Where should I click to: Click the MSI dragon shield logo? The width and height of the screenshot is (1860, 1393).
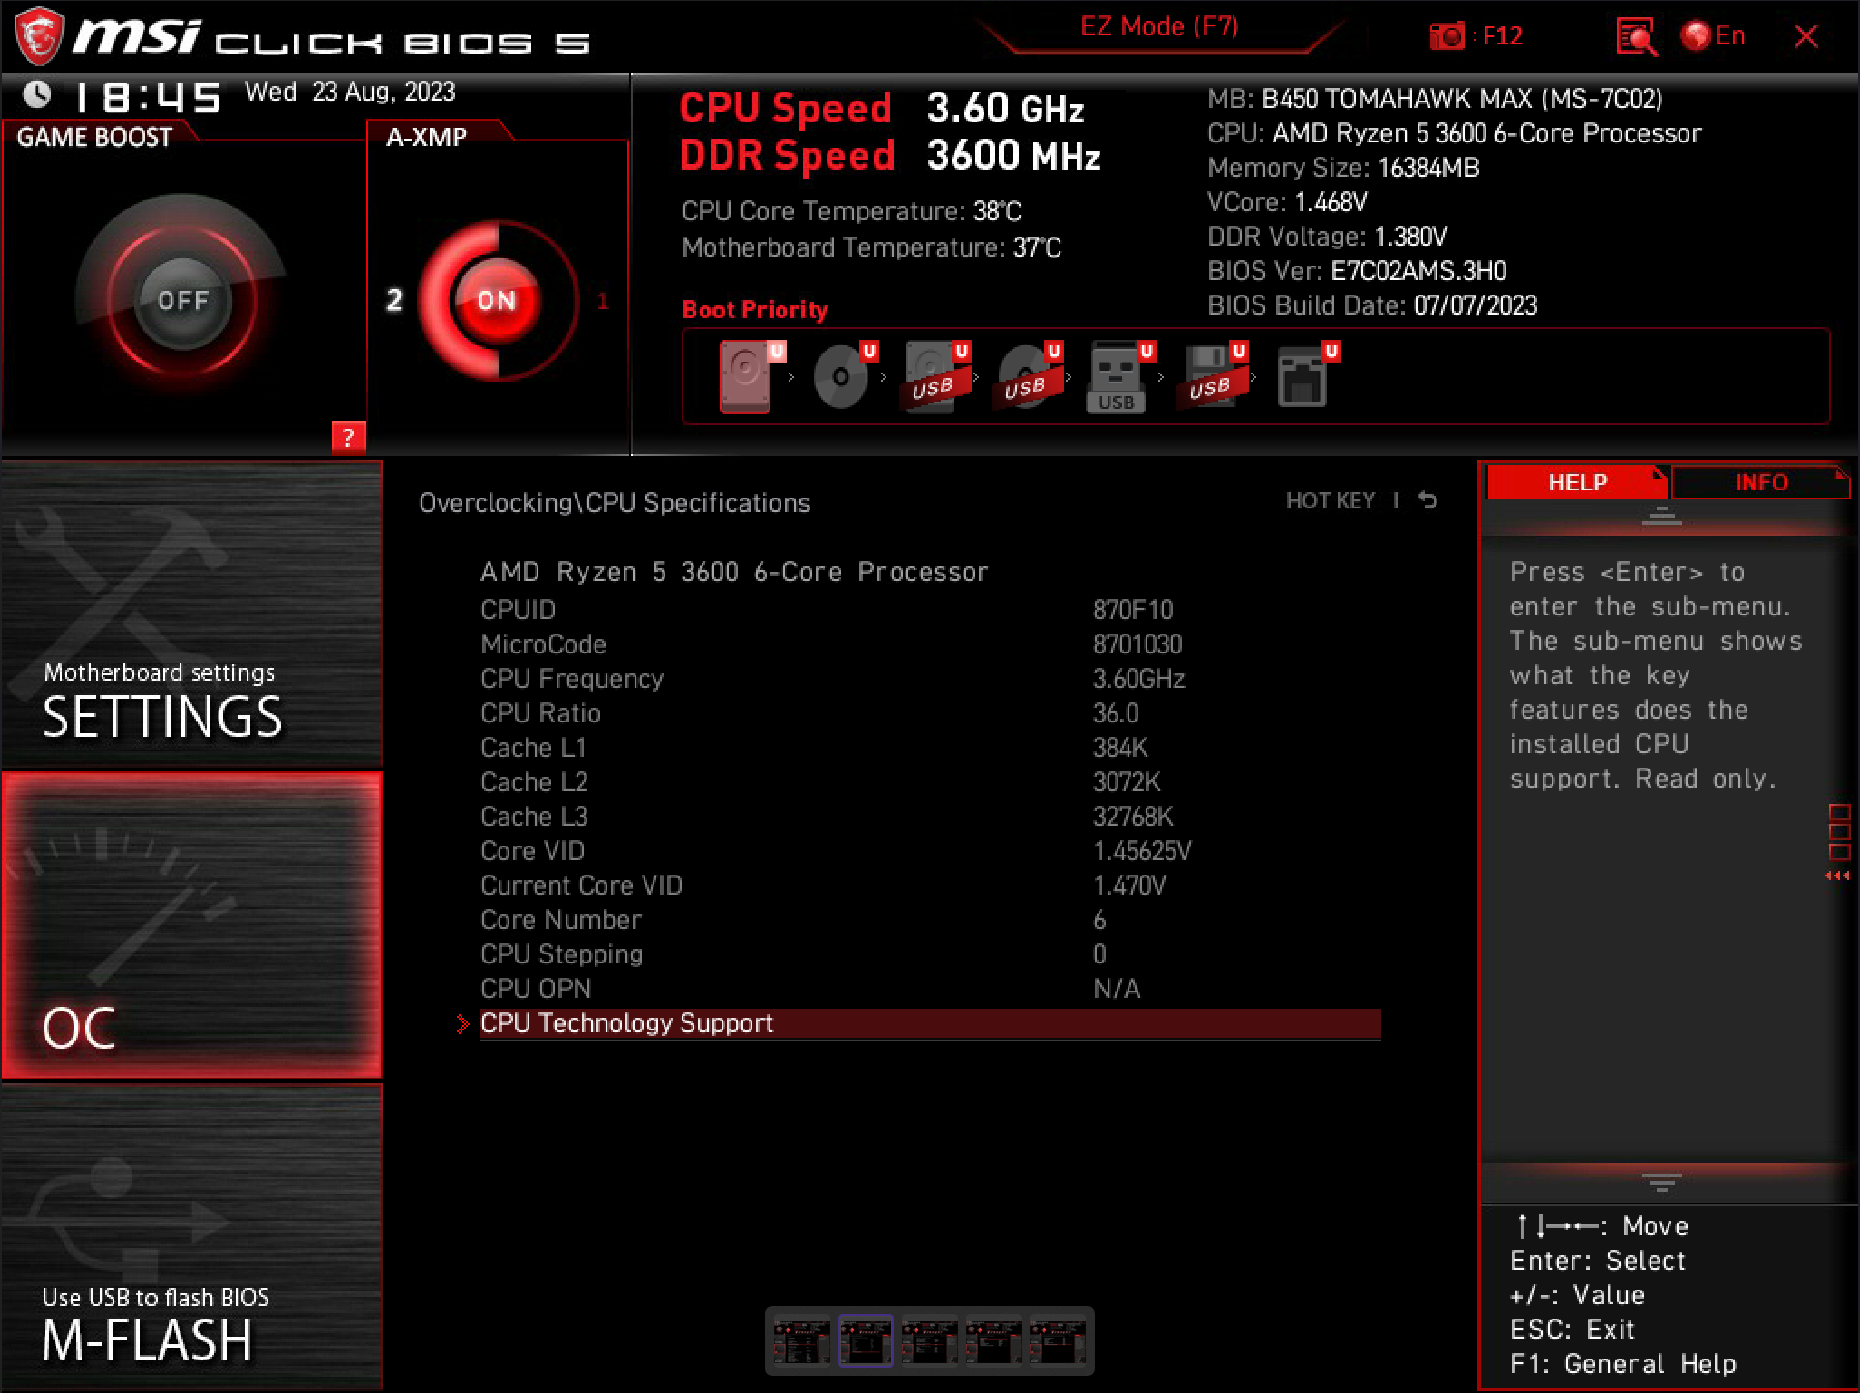39,36
